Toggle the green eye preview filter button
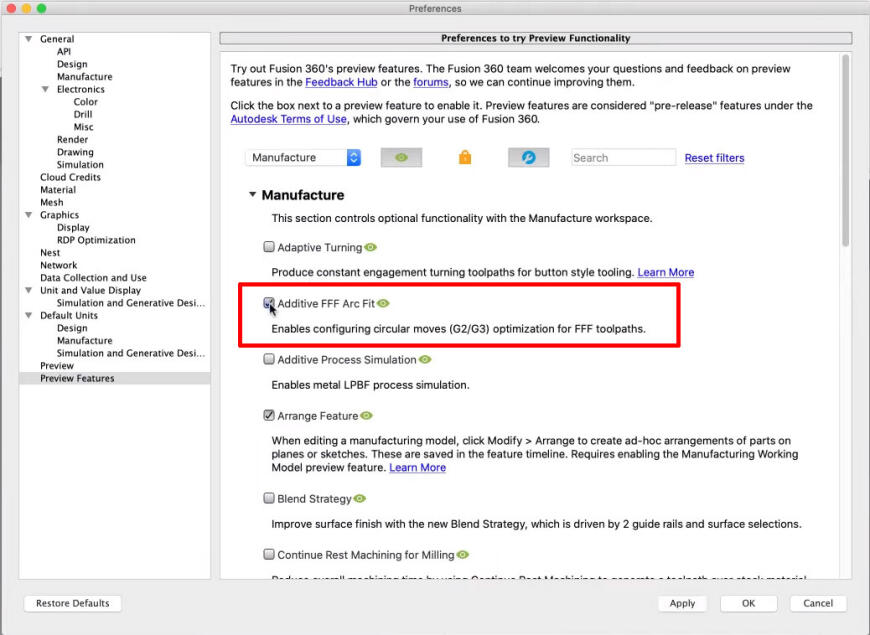The image size is (870, 635). click(x=401, y=158)
